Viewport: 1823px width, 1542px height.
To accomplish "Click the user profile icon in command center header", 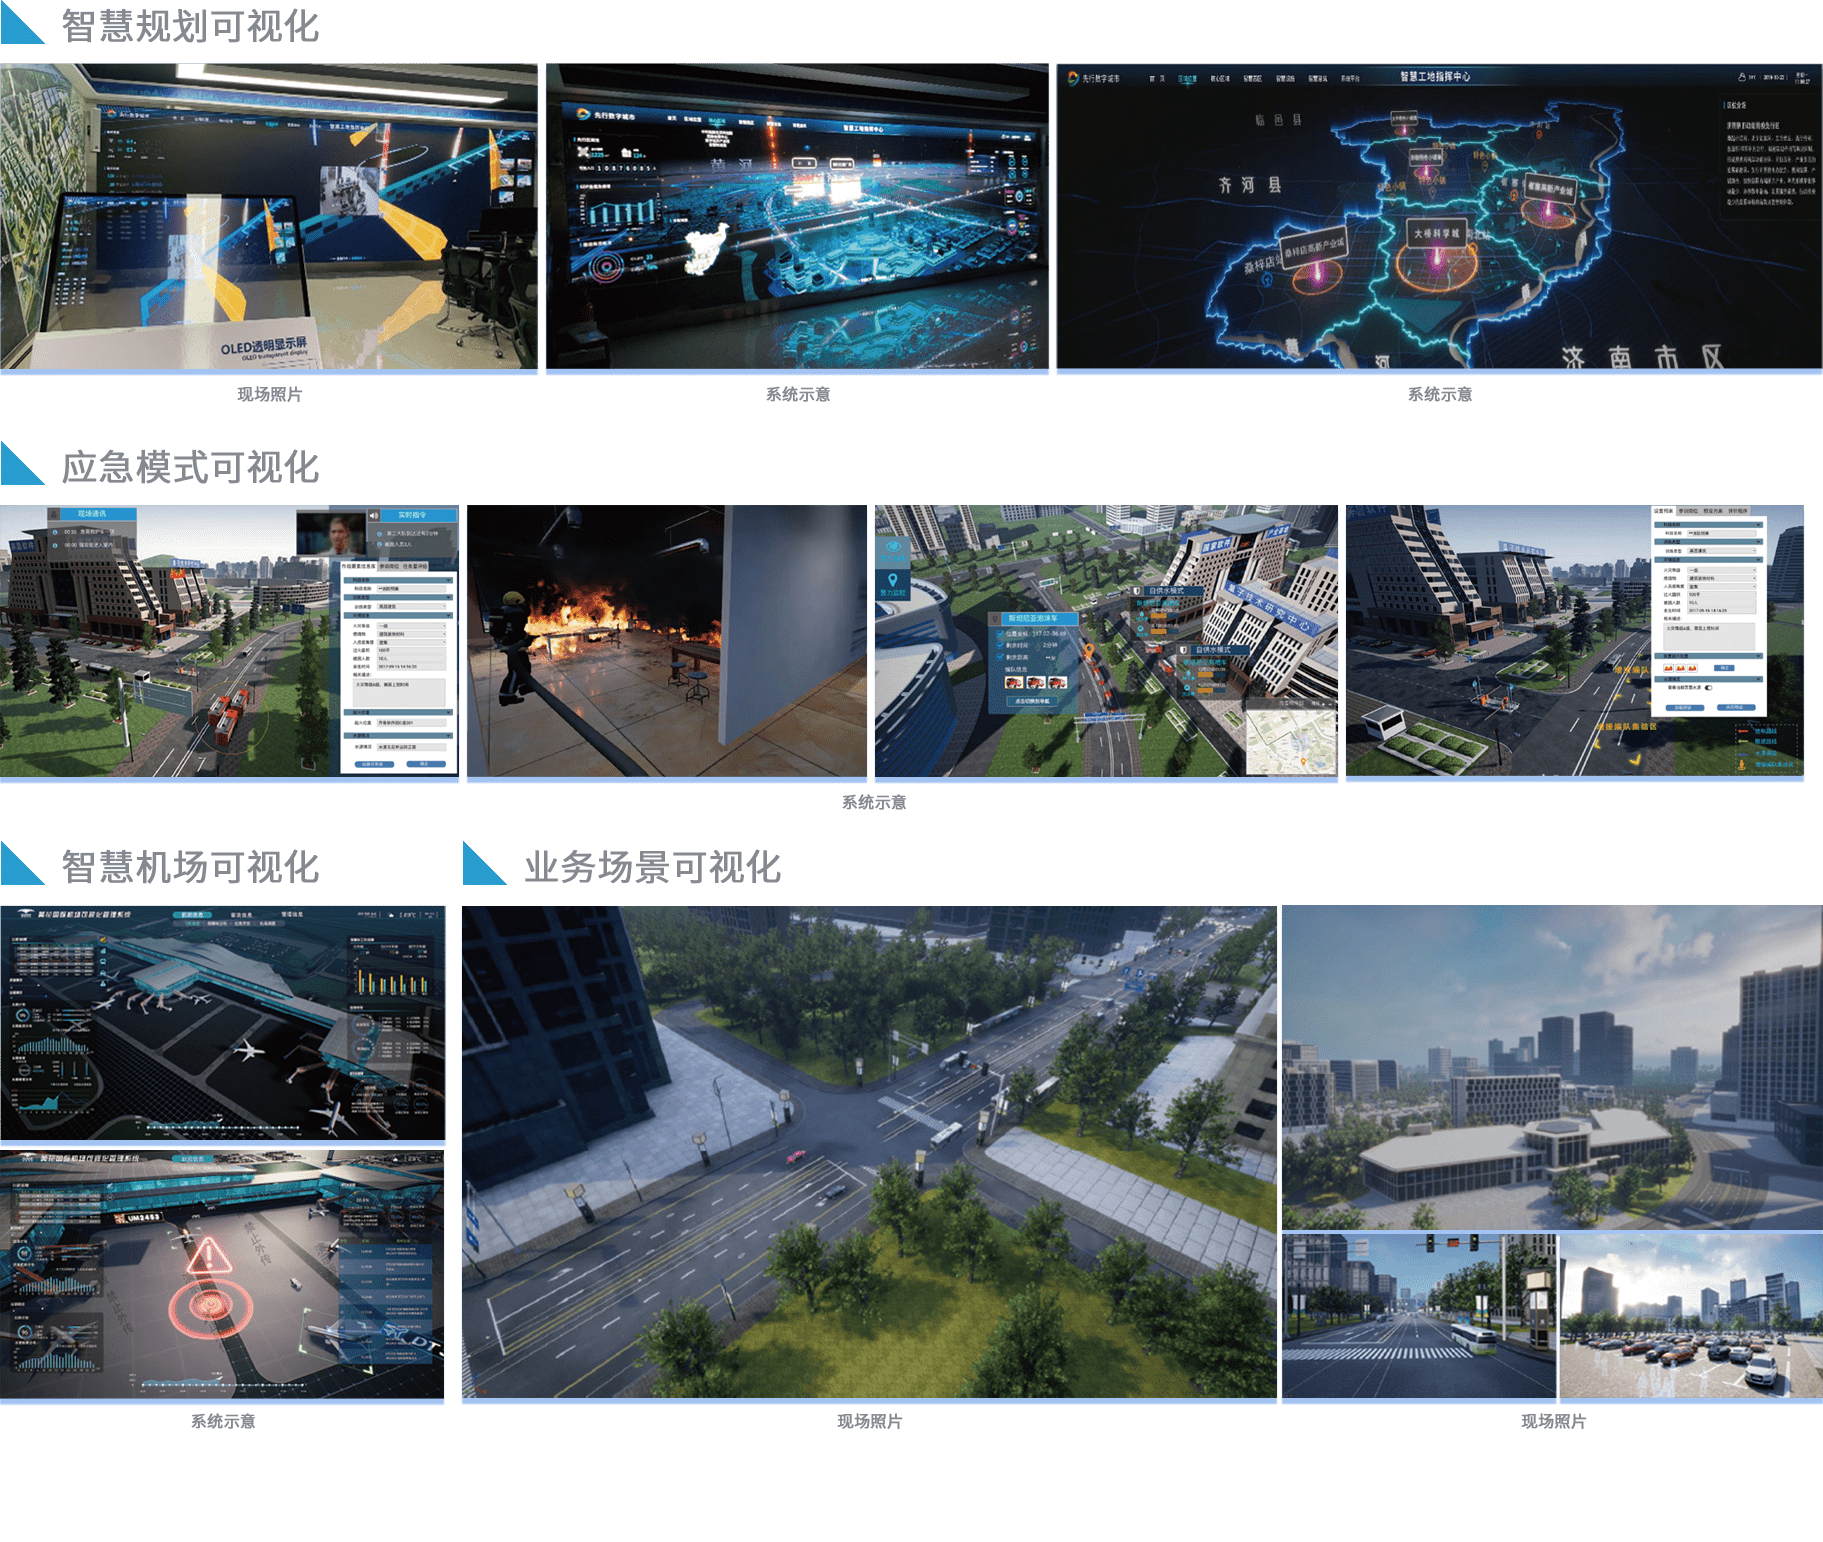I will (x=1741, y=77).
